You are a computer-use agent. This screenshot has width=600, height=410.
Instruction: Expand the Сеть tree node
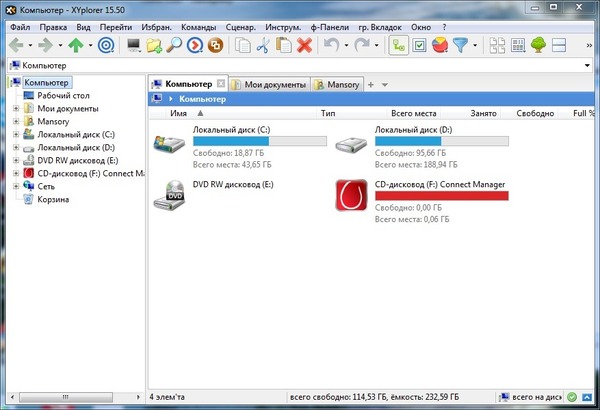(x=16, y=186)
